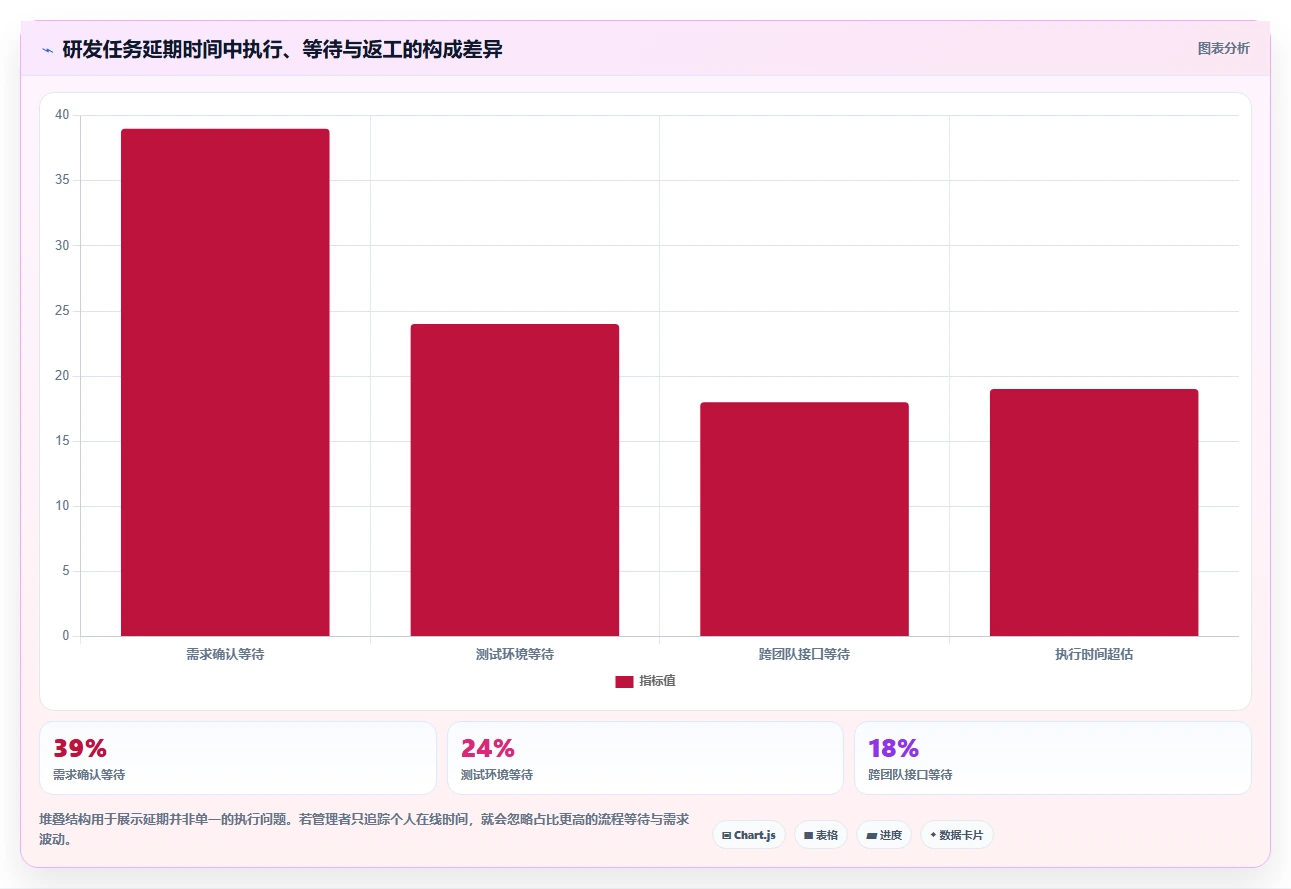
Task: Click the 18% stat card value
Action: point(894,748)
